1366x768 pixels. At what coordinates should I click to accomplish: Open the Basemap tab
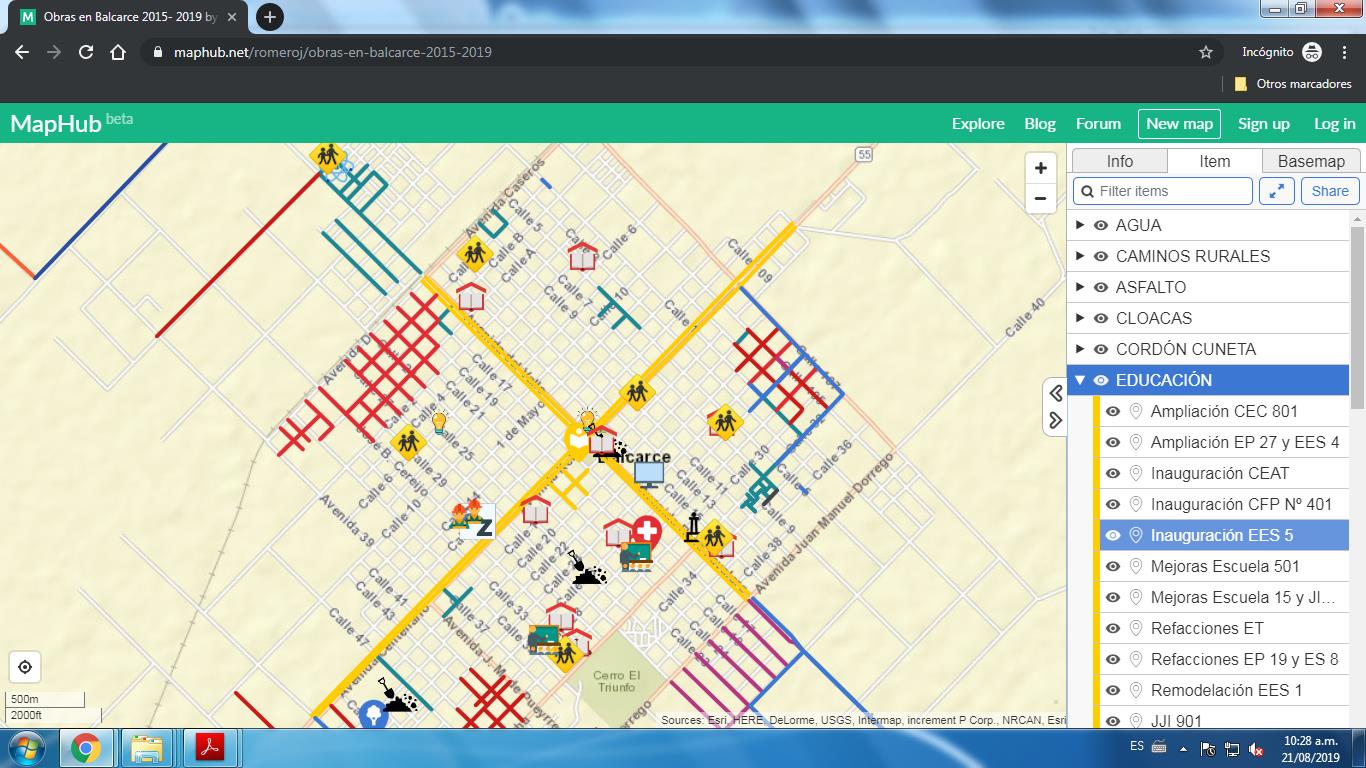pos(1311,161)
